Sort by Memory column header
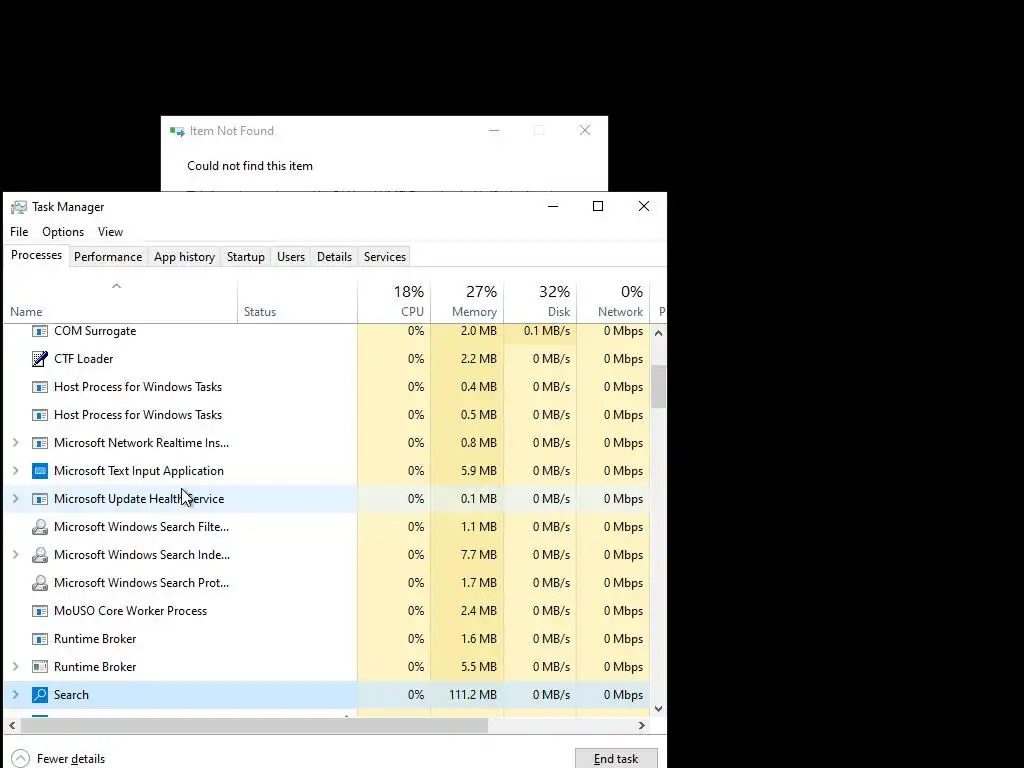Viewport: 1024px width, 768px height. (467, 301)
